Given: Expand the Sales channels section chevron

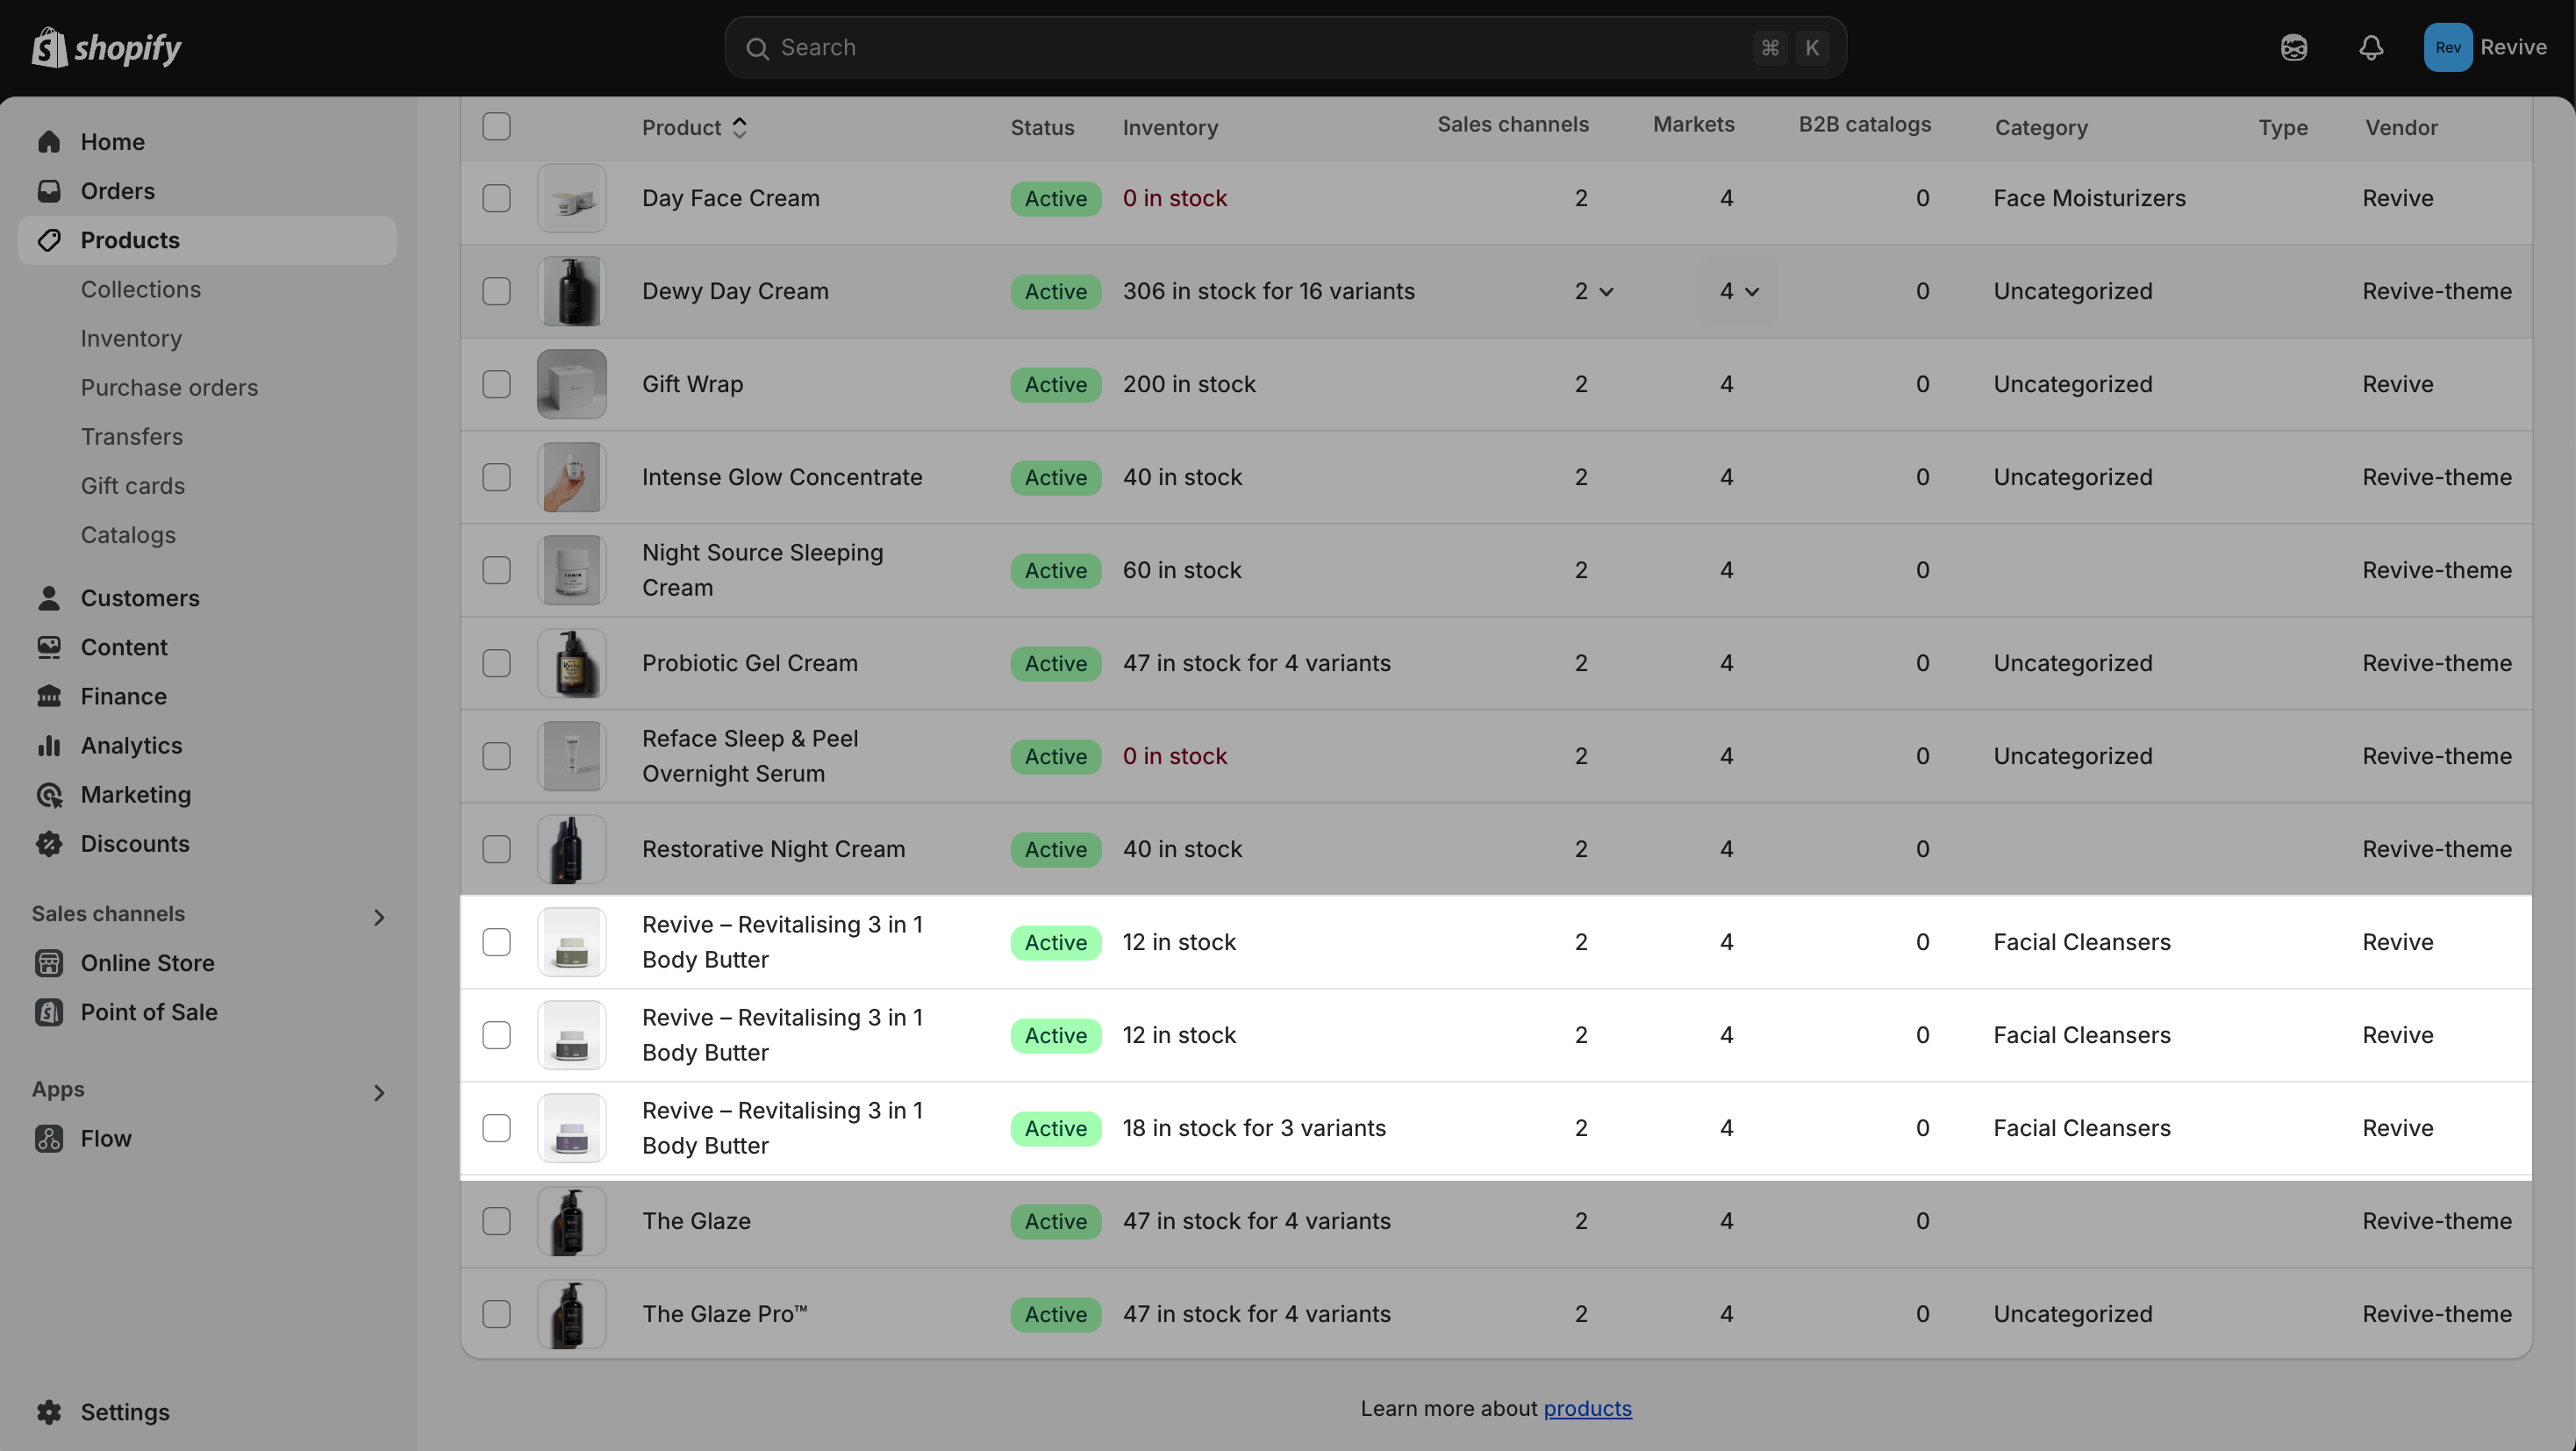Looking at the screenshot, I should coord(378,916).
